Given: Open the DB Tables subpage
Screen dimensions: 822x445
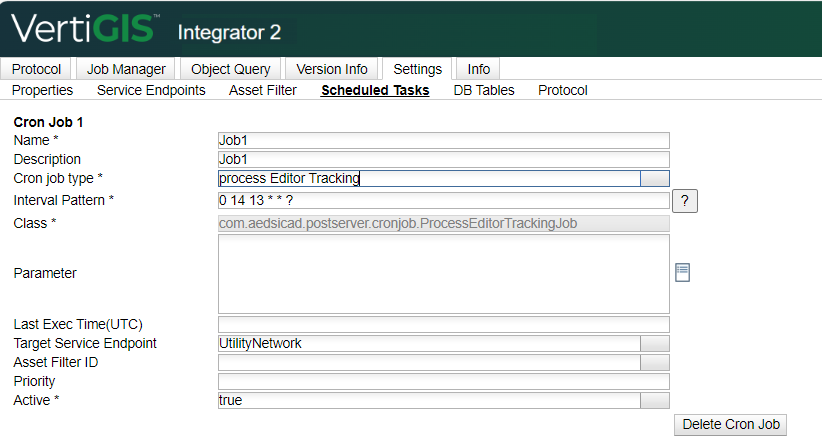Looking at the screenshot, I should point(484,90).
